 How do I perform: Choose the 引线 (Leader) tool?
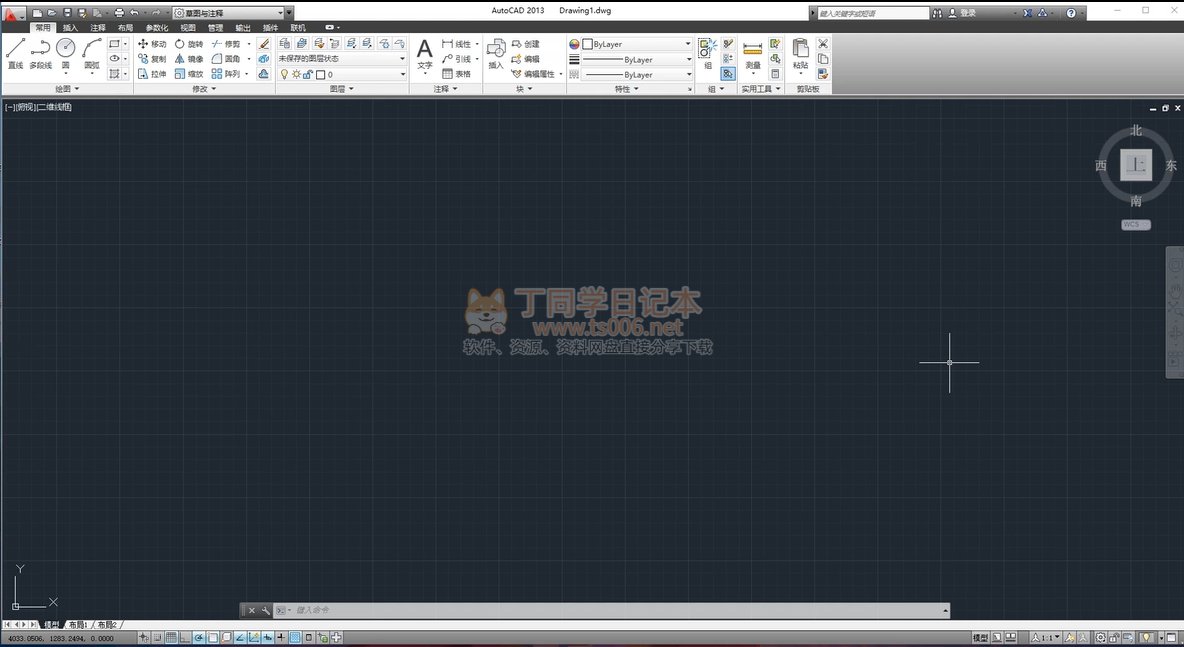(457, 59)
